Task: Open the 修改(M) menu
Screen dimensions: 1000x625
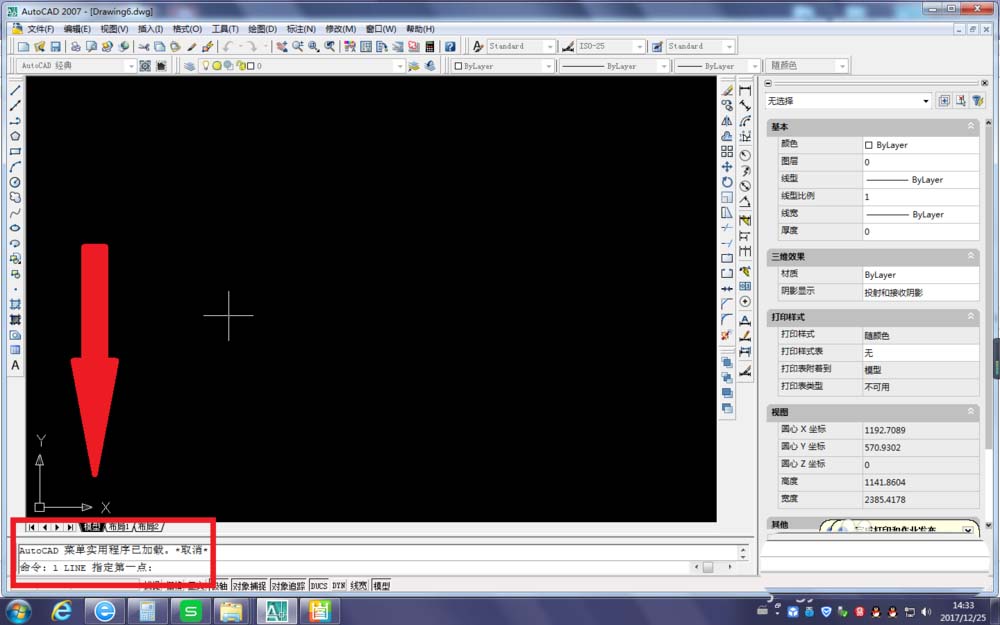Action: pyautogui.click(x=341, y=29)
